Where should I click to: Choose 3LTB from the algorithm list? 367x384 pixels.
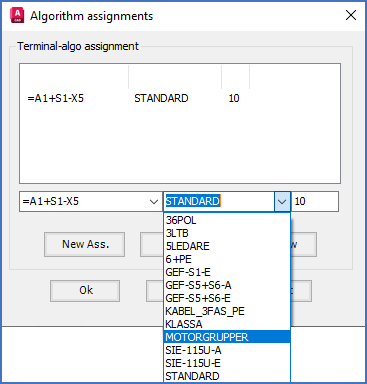pyautogui.click(x=227, y=233)
